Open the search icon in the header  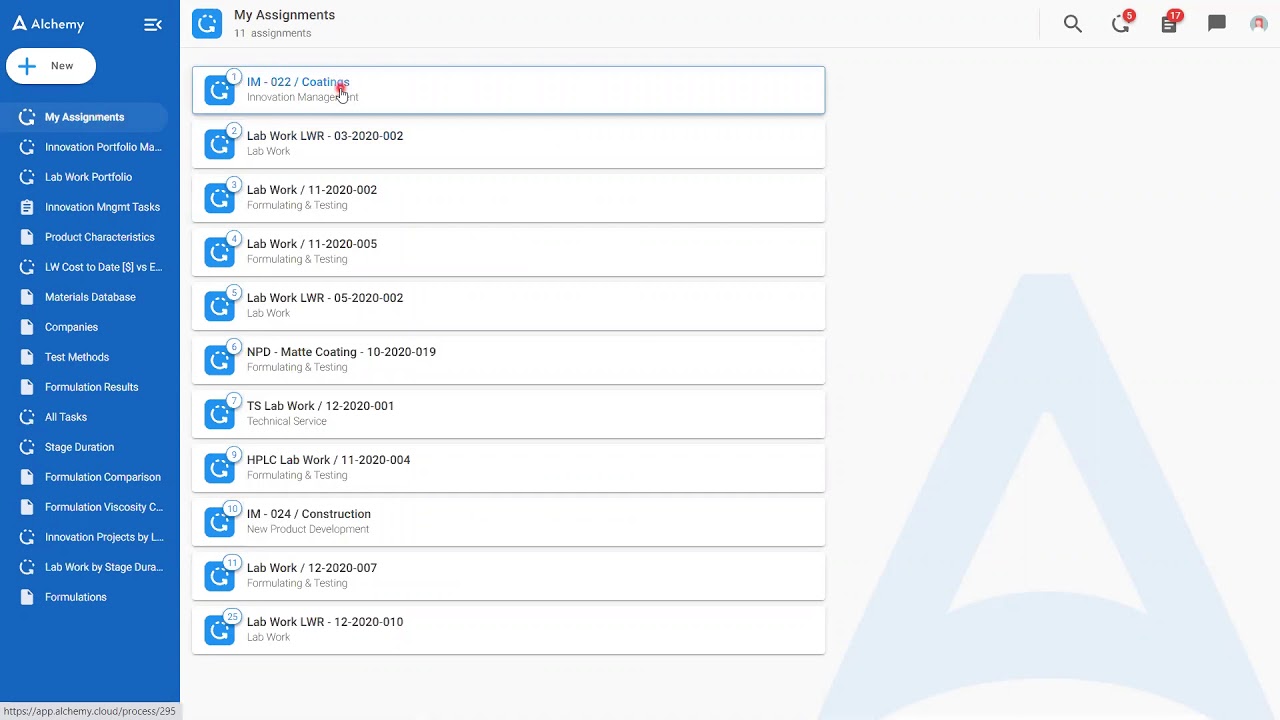(1073, 24)
